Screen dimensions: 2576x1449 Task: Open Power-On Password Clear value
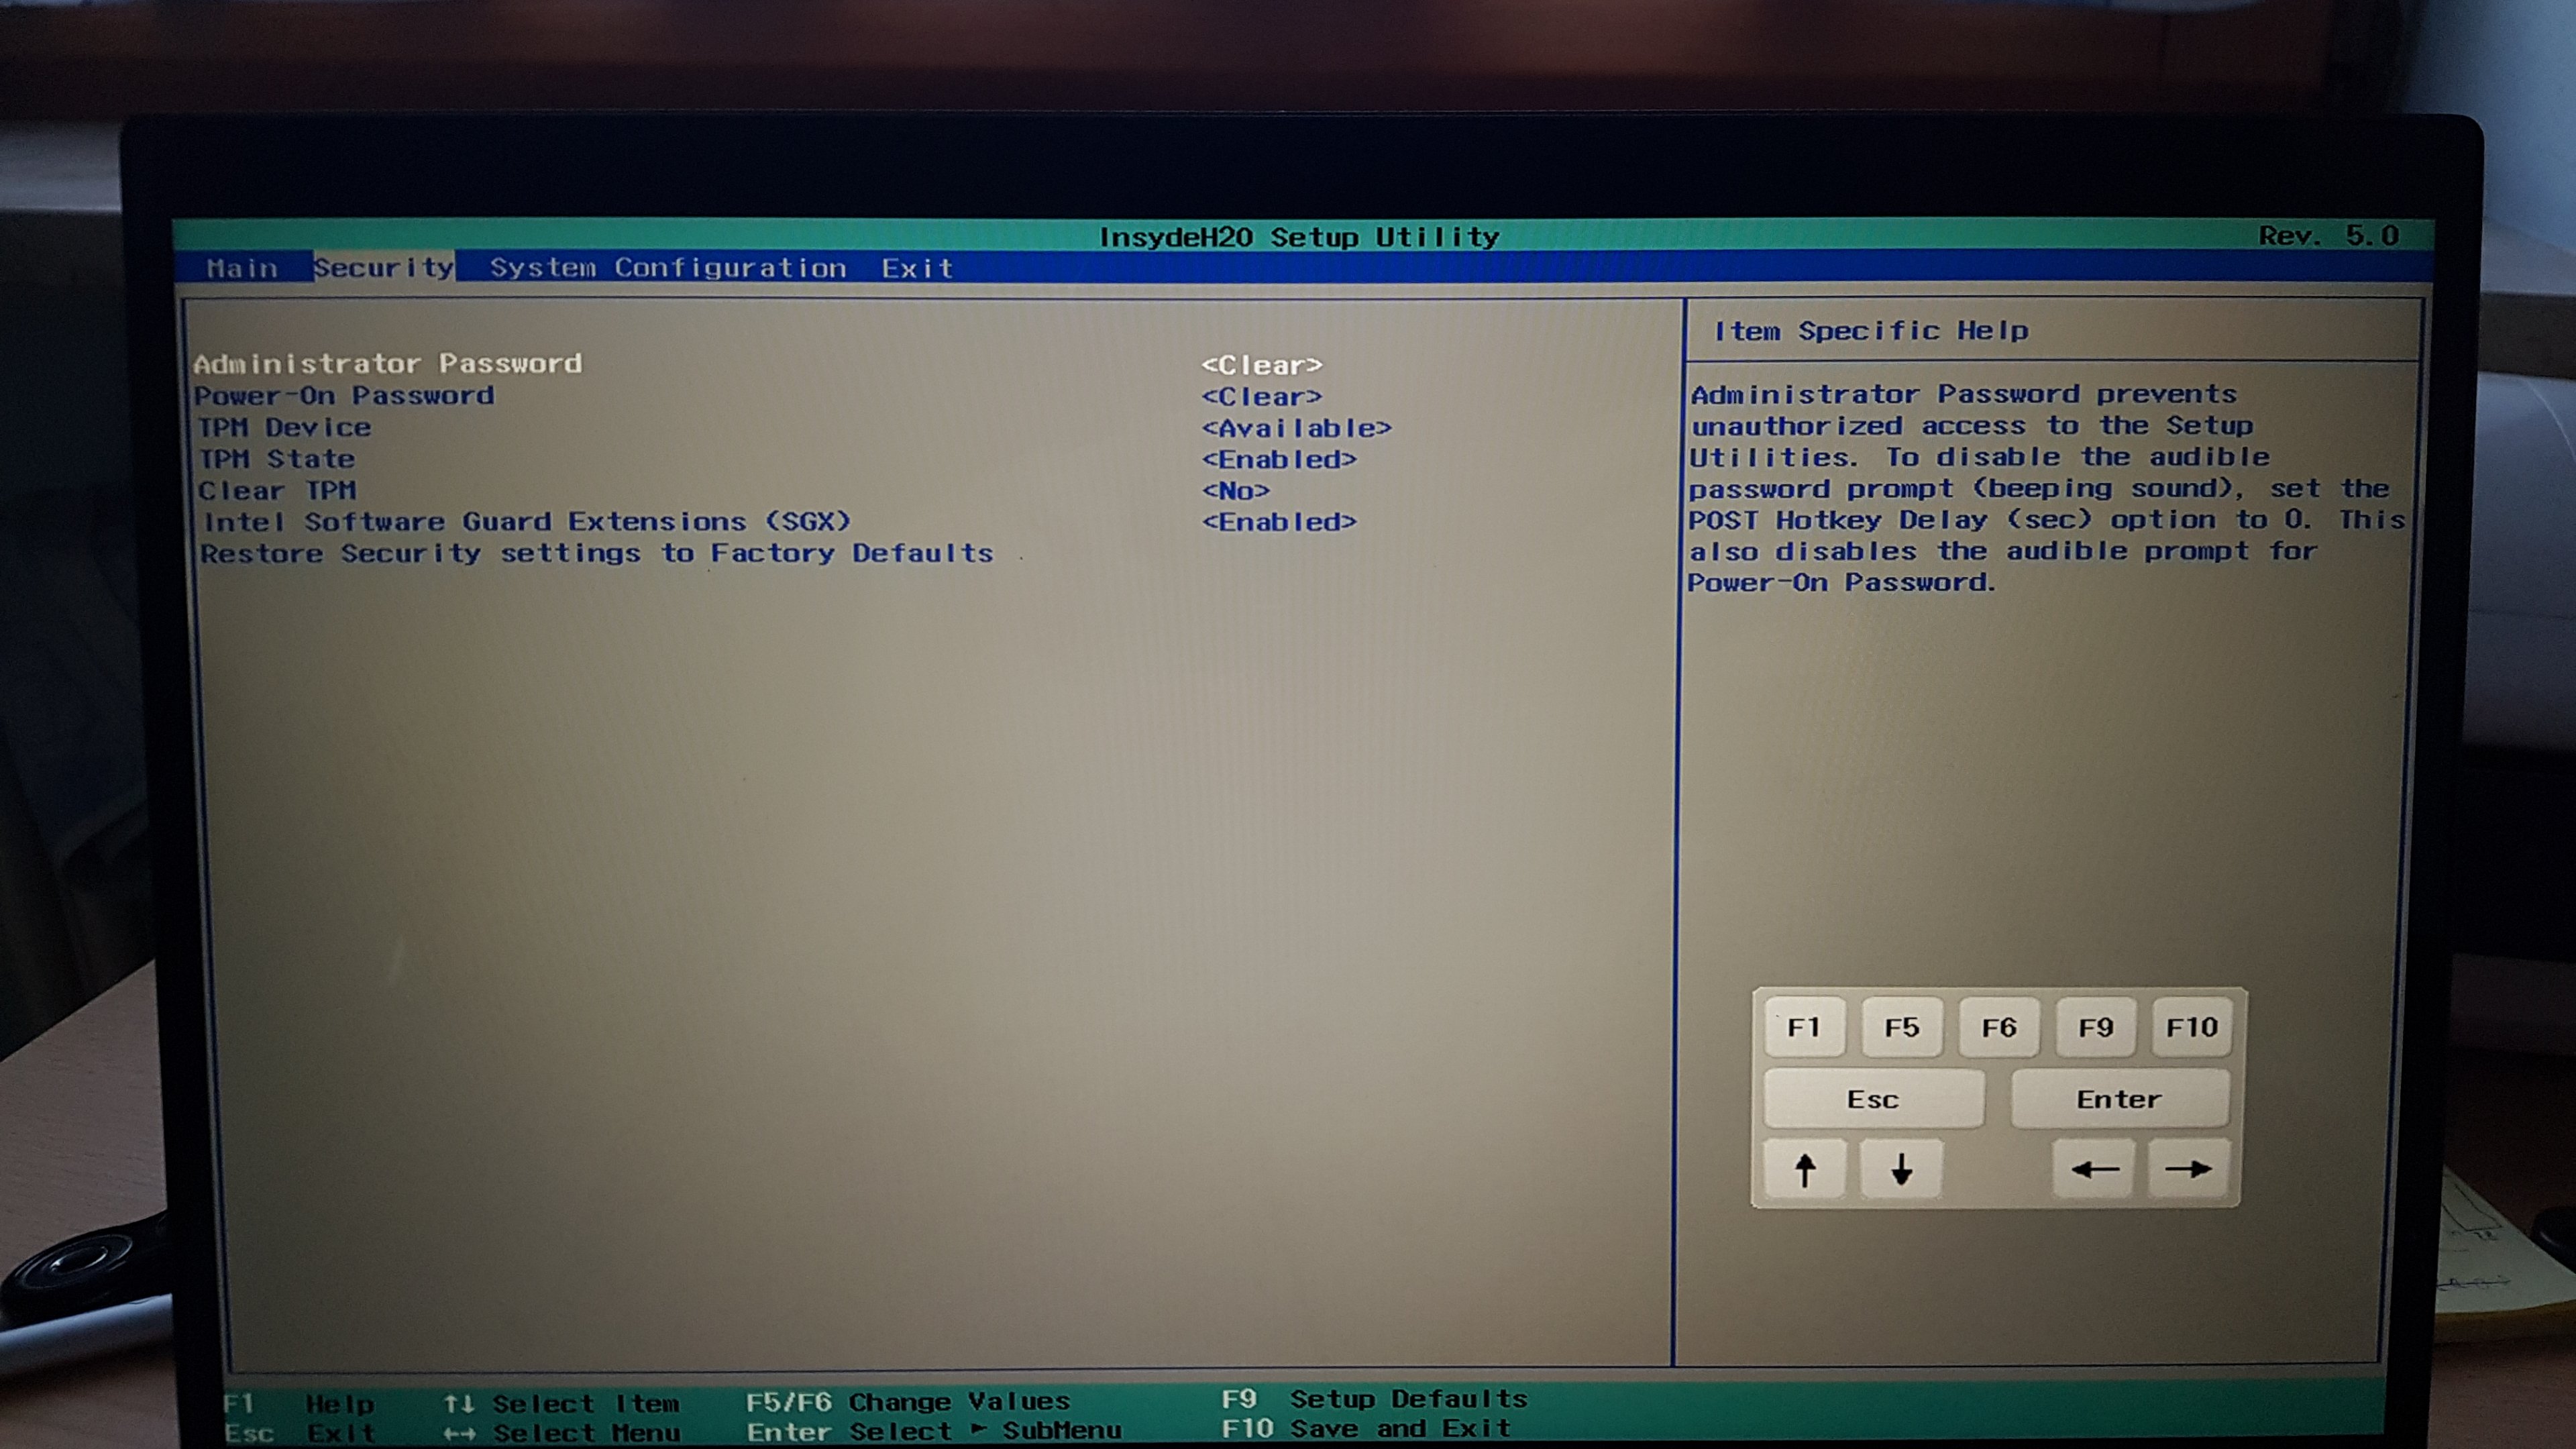(x=1261, y=397)
